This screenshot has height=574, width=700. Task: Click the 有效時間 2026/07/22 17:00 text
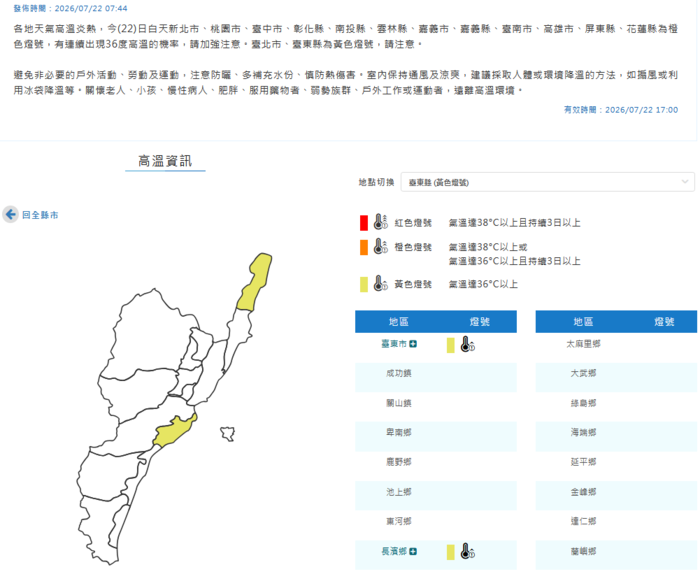coord(621,110)
